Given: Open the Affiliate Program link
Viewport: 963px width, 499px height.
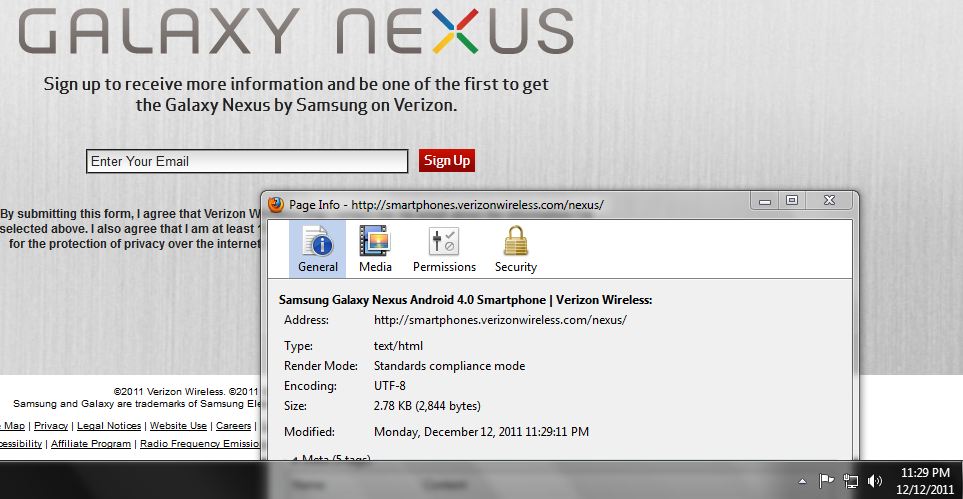Looking at the screenshot, I should click(91, 443).
